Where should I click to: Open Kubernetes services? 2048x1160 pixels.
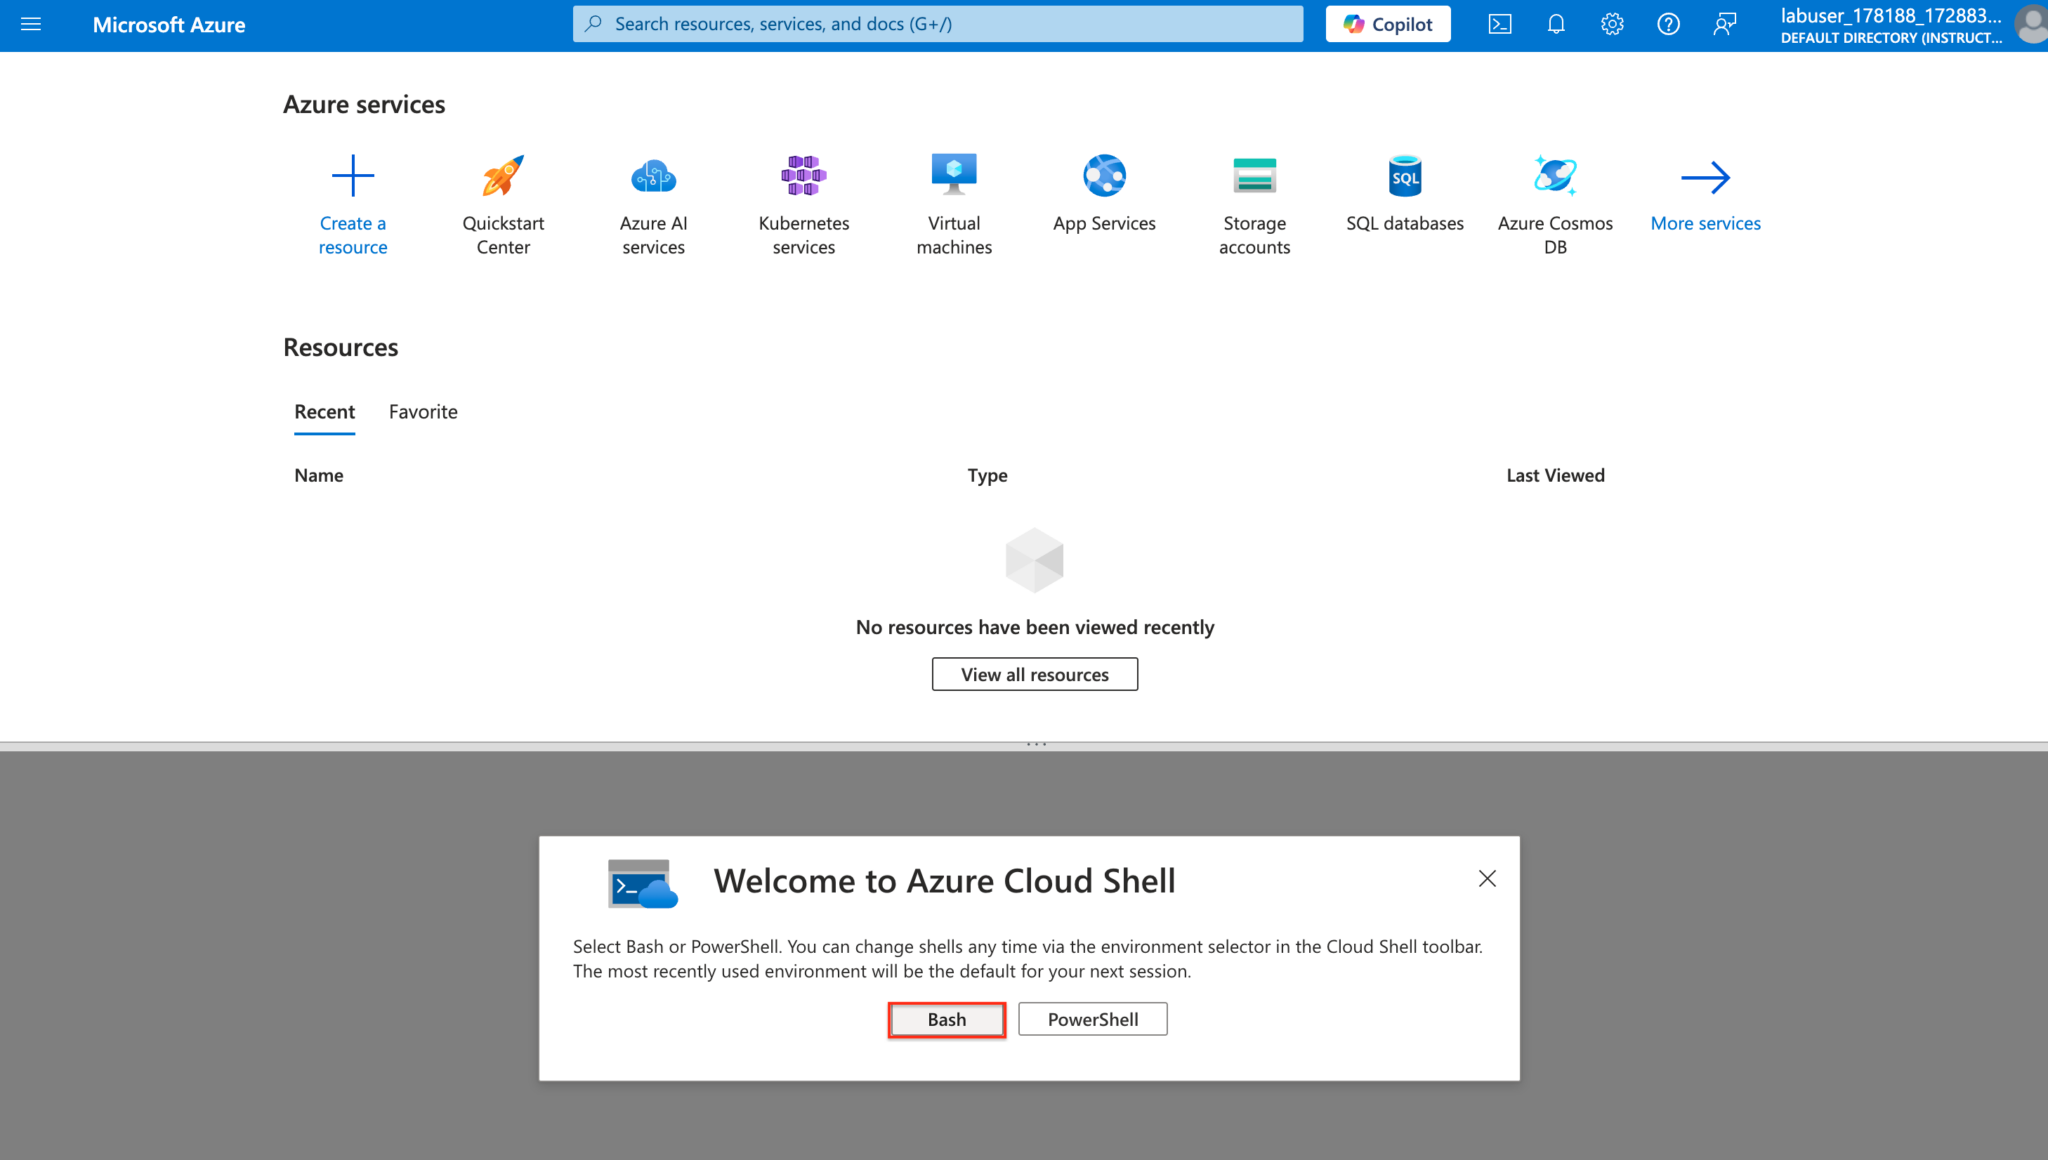point(803,200)
